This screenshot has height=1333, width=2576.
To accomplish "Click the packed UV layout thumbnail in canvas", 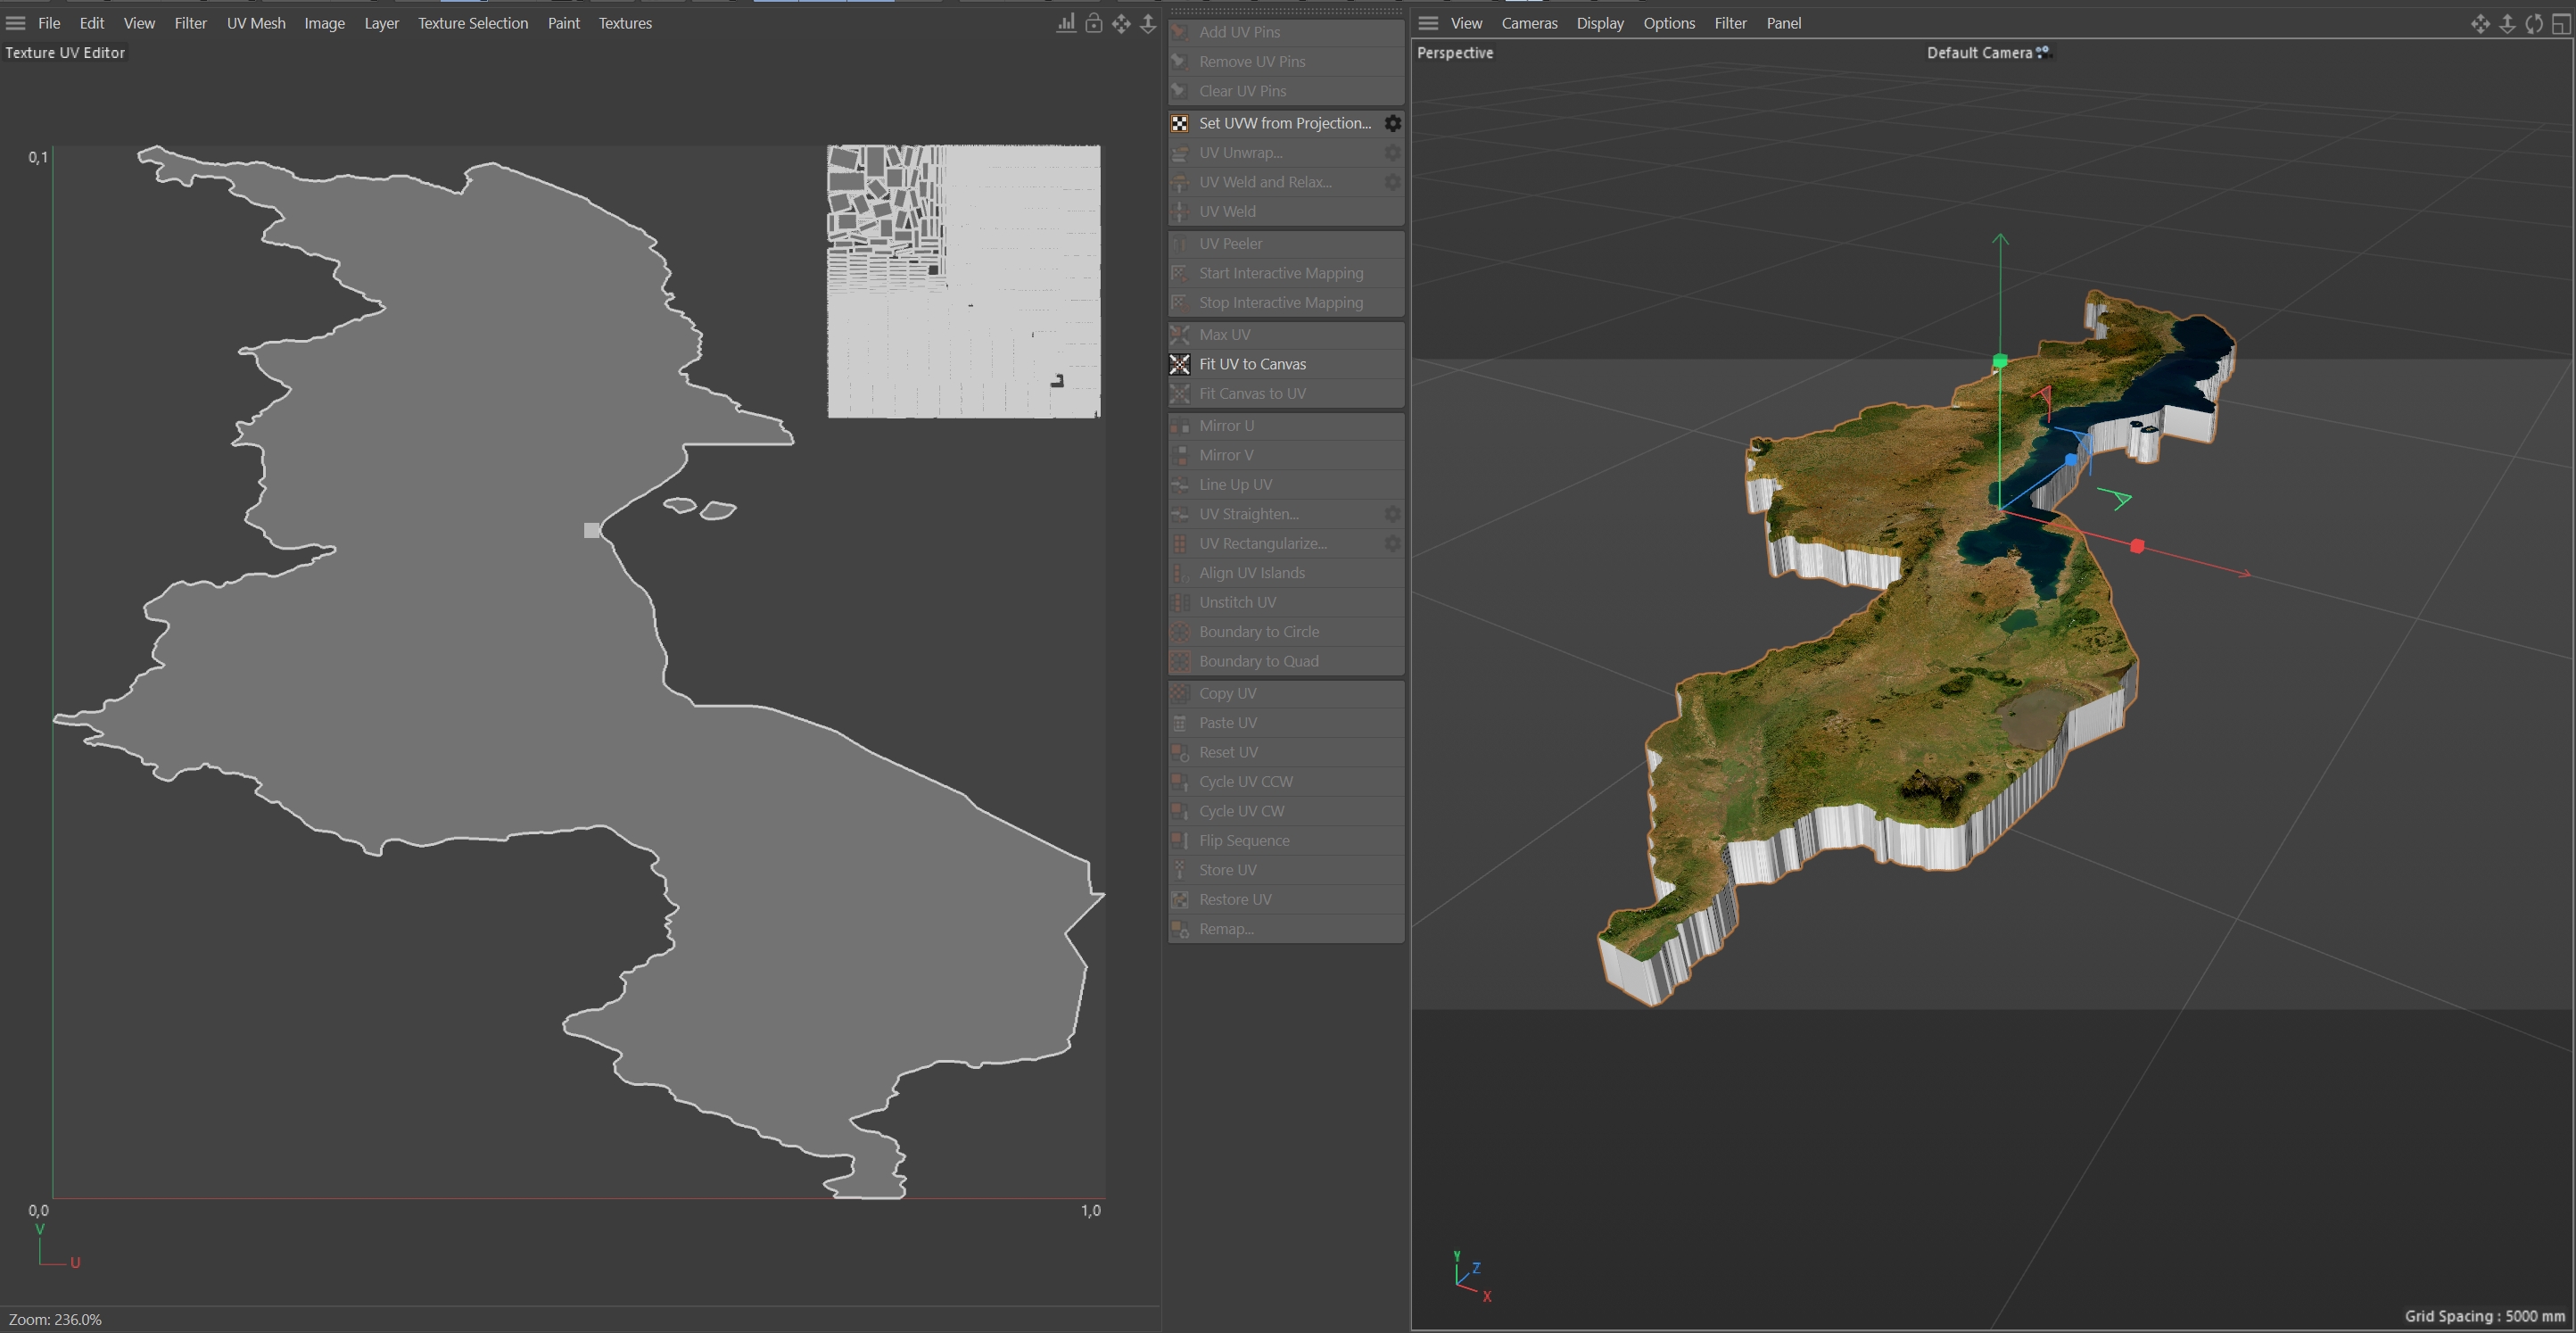I will 963,281.
